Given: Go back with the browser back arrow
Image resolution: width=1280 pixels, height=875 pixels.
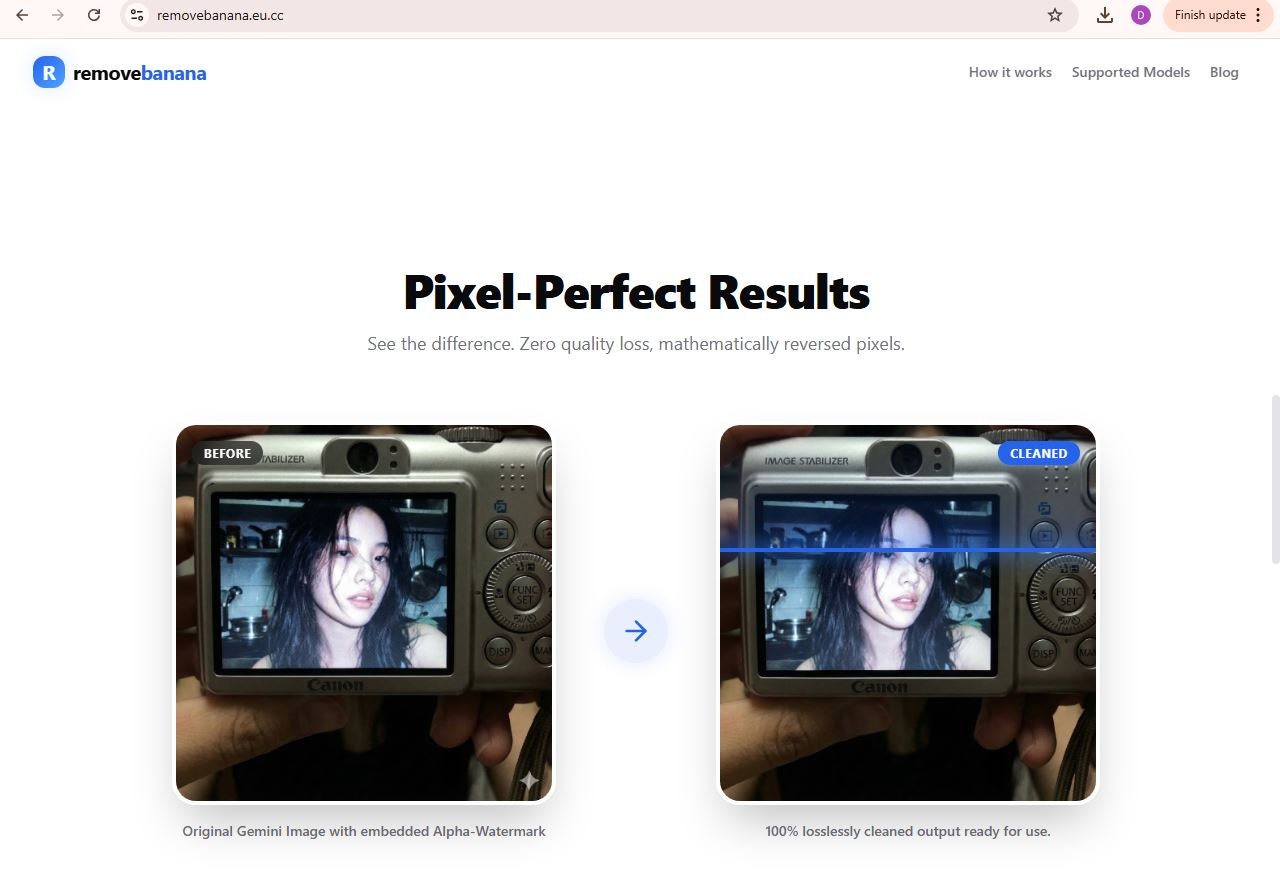Looking at the screenshot, I should [22, 15].
